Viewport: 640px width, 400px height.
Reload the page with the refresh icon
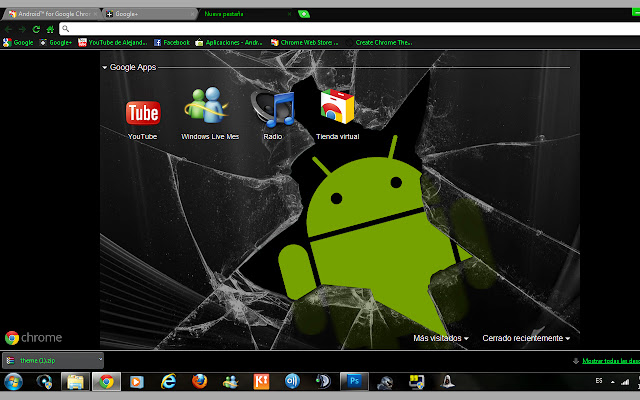(36, 29)
